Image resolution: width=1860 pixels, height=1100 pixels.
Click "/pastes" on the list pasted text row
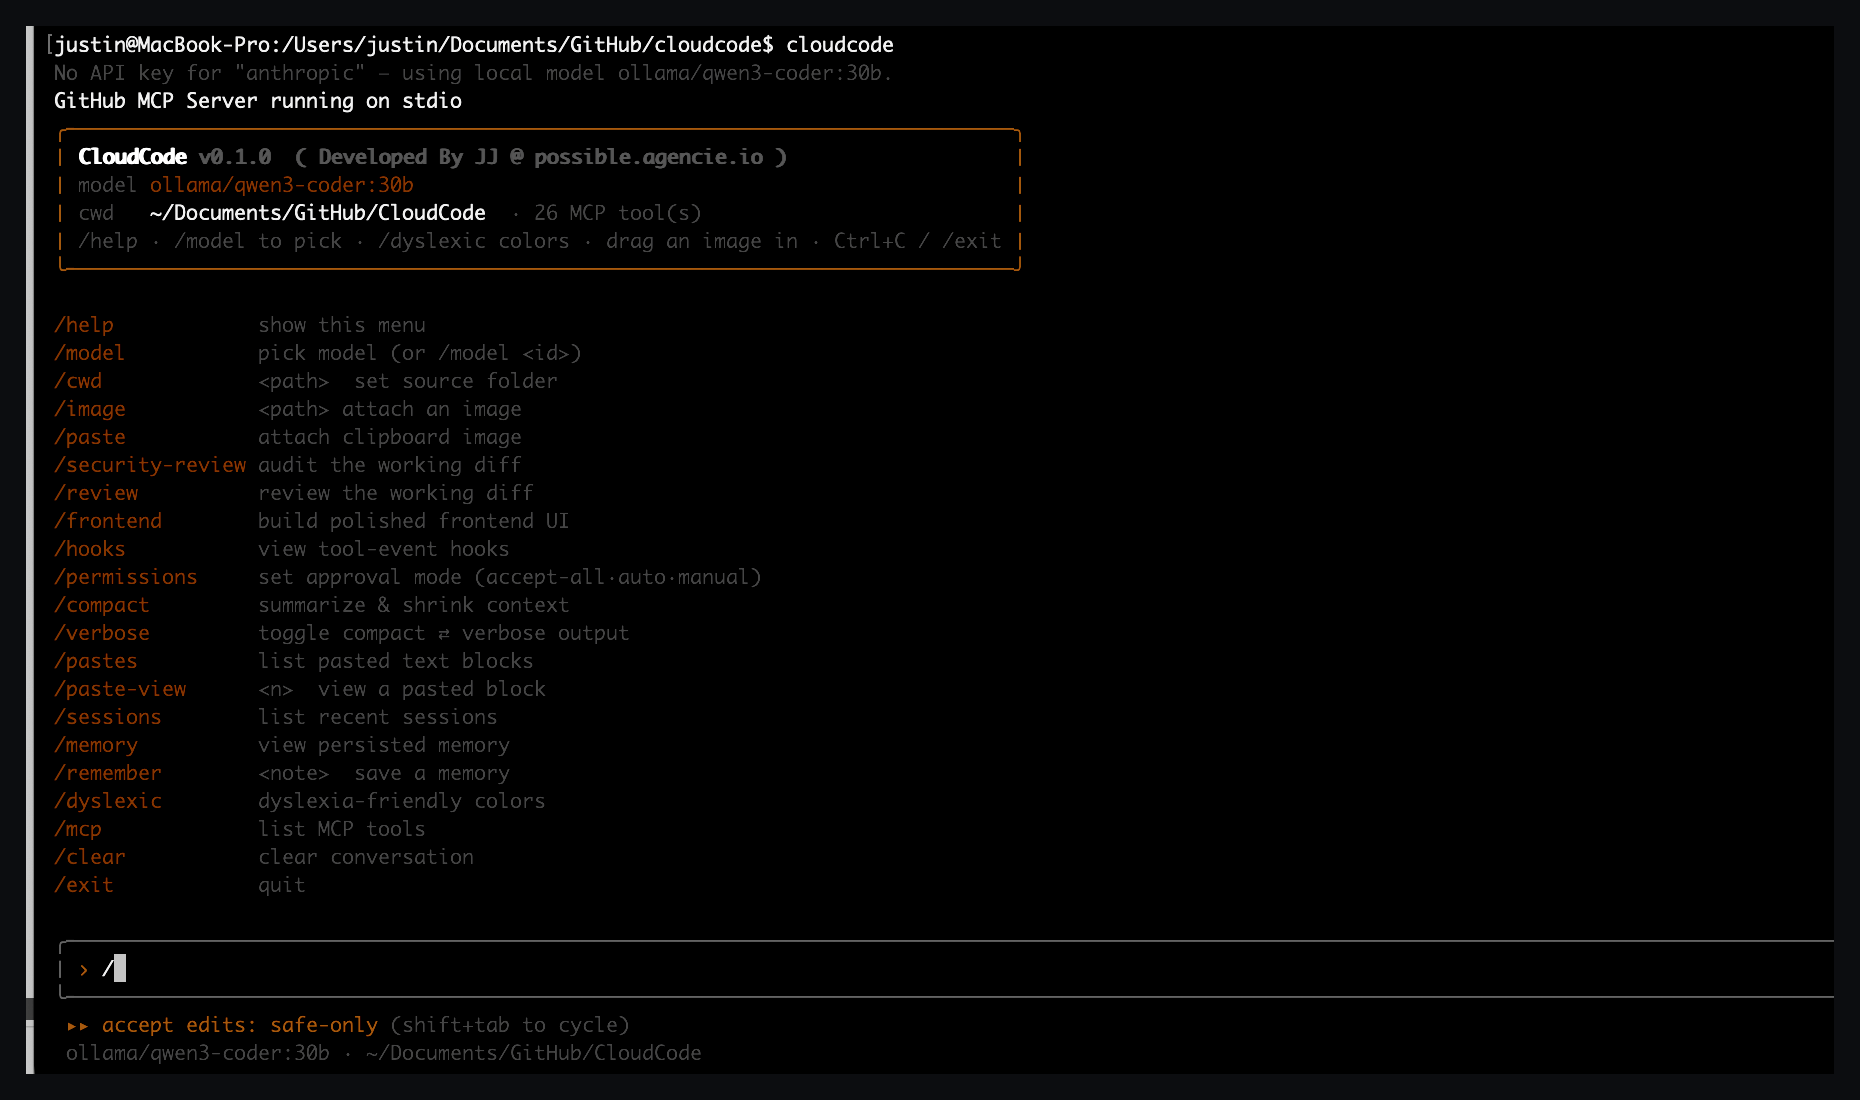pyautogui.click(x=96, y=661)
